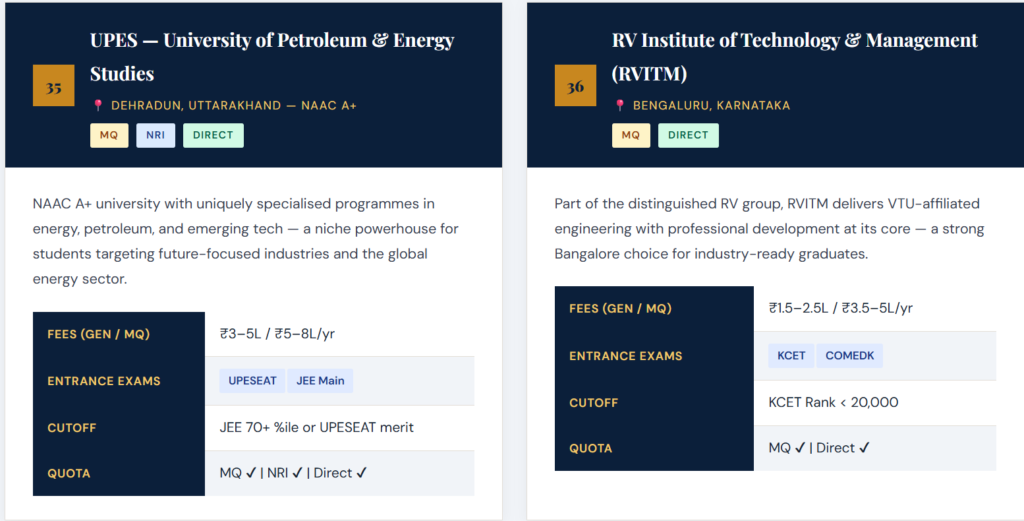Click the MQ tag on RVITM card

tap(630, 135)
